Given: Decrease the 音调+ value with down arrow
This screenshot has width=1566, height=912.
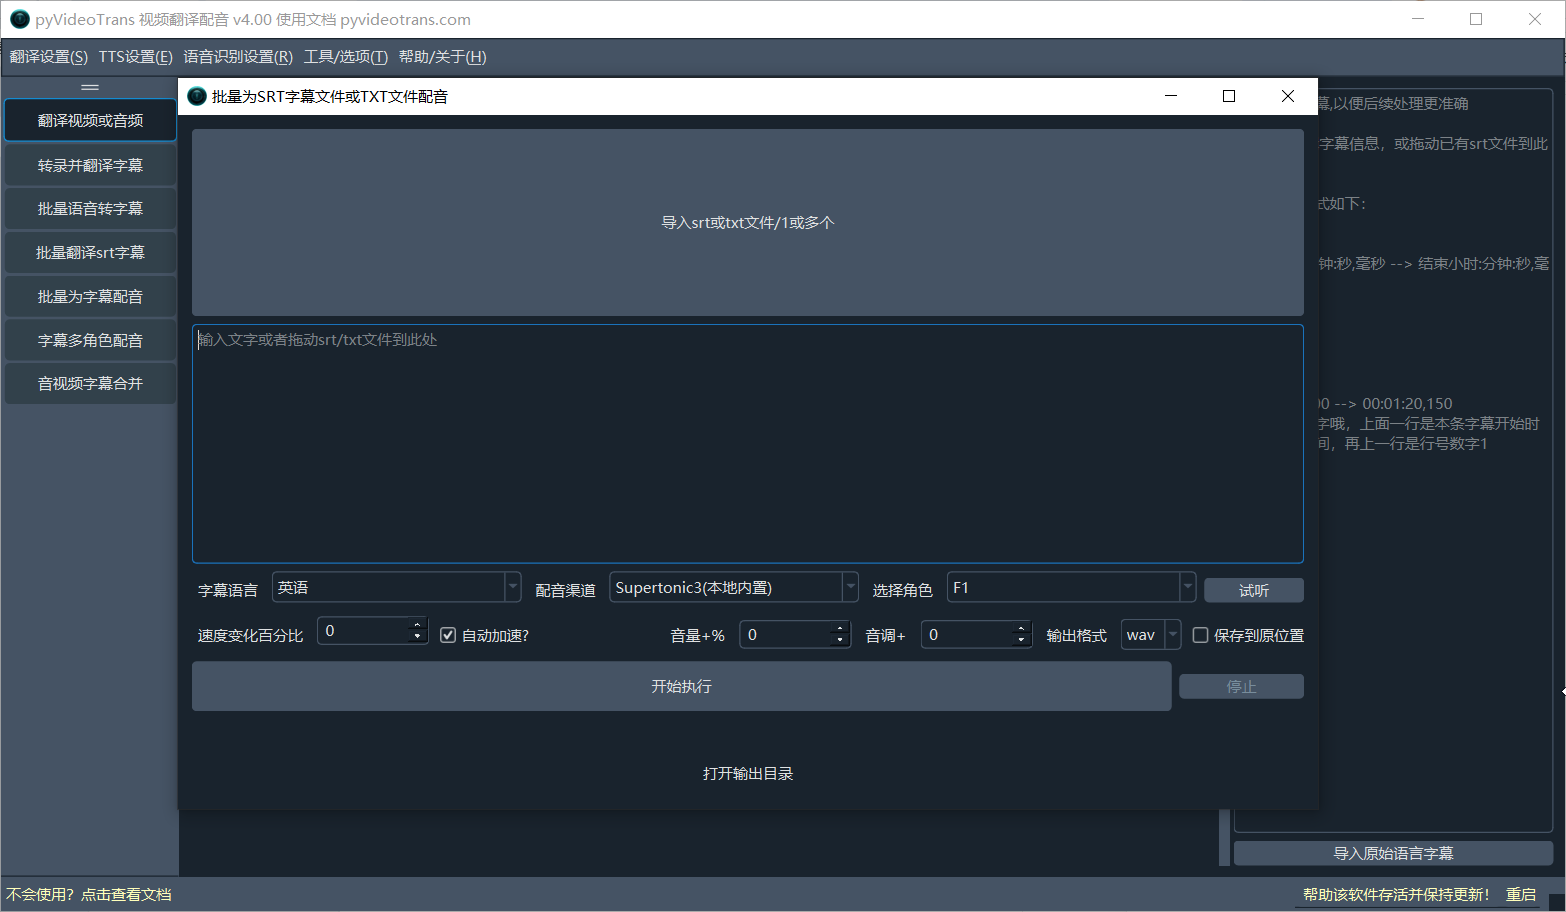Looking at the screenshot, I should pos(1021,641).
